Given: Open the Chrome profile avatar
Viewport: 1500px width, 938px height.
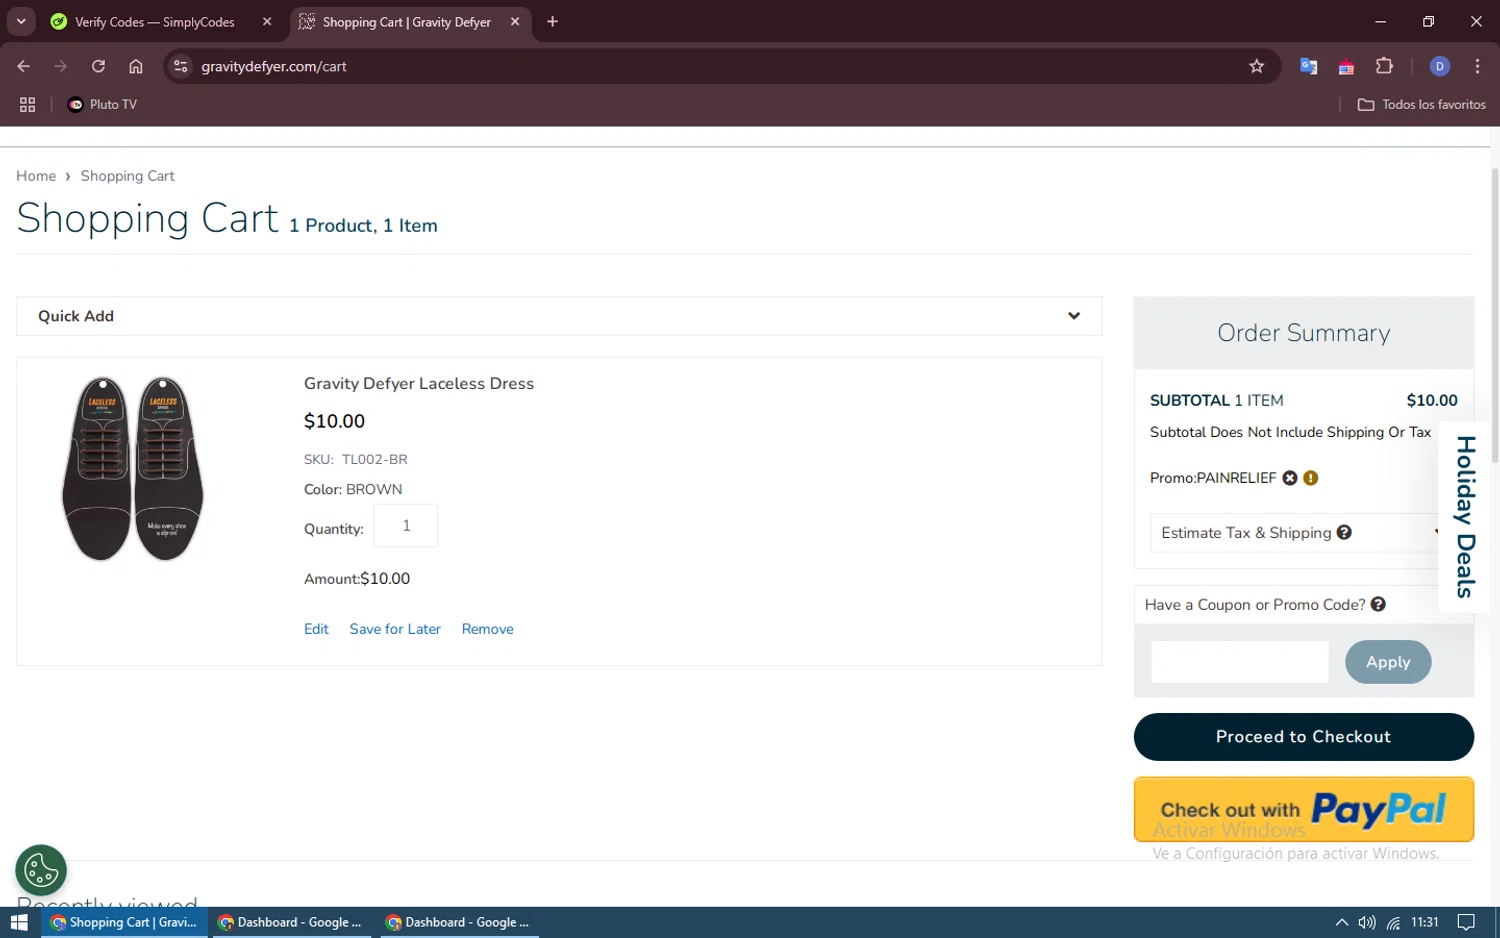Looking at the screenshot, I should pyautogui.click(x=1440, y=67).
